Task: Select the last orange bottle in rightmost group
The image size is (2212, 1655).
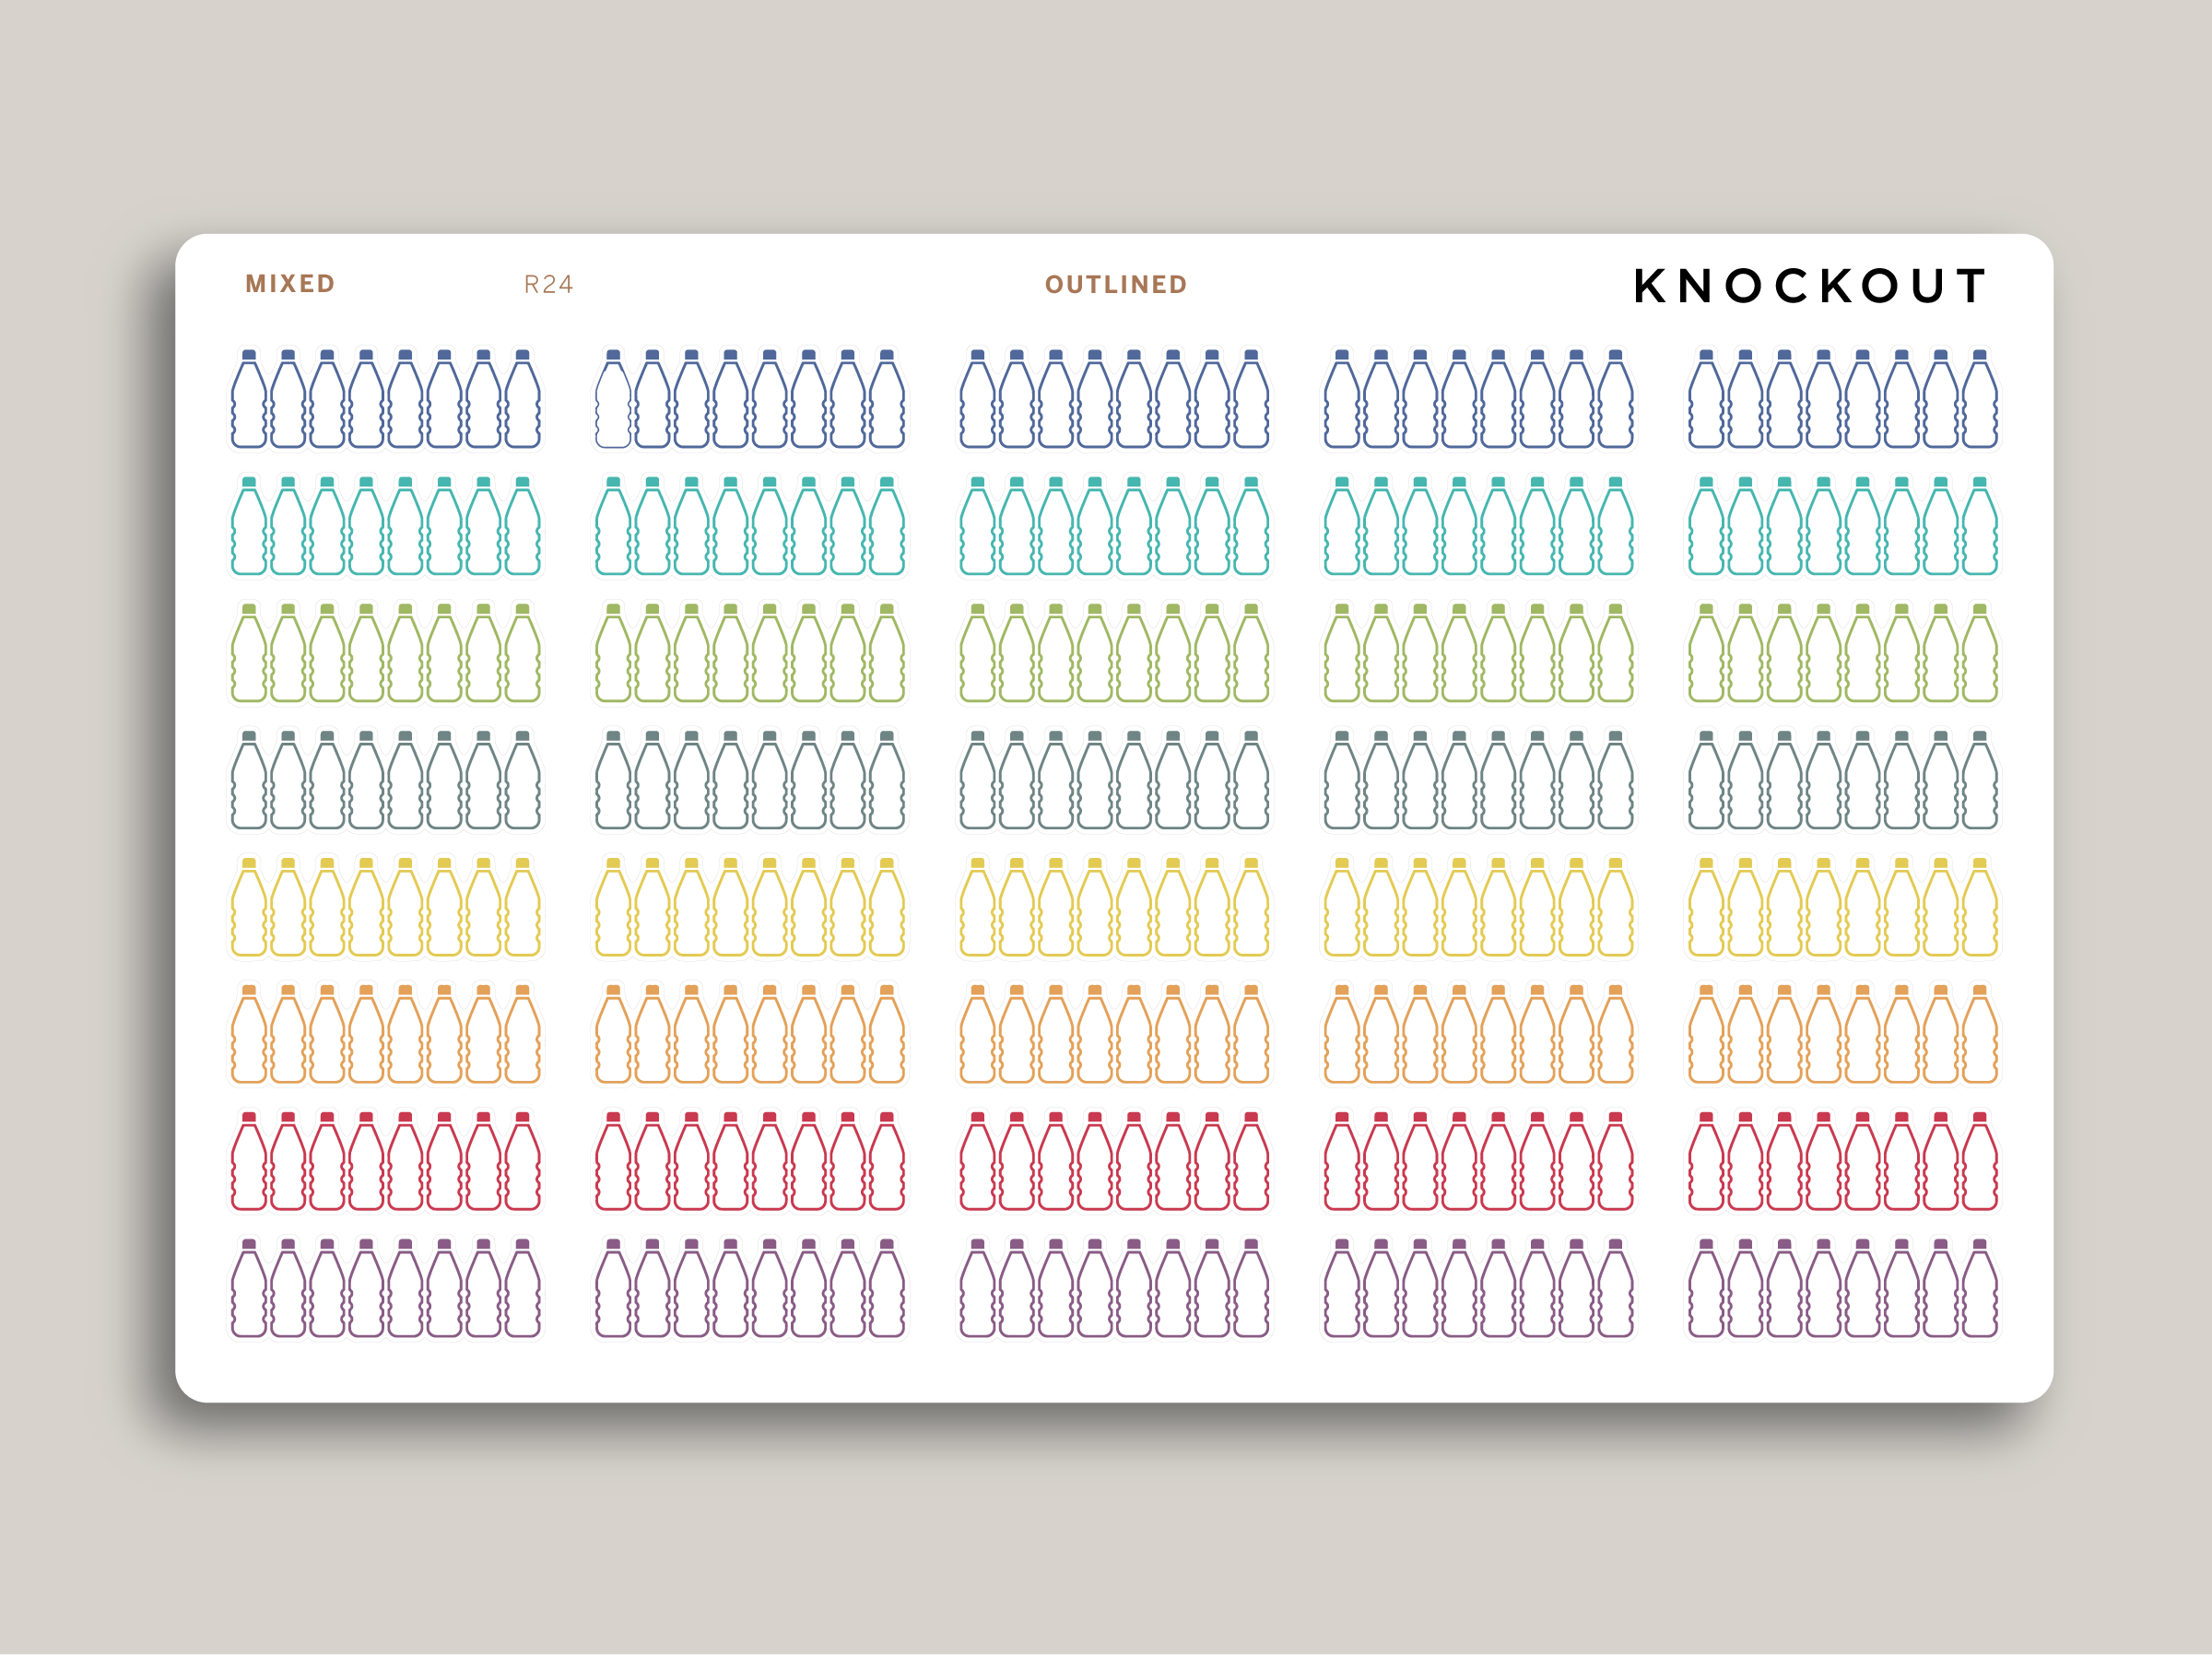Action: tap(1979, 1035)
